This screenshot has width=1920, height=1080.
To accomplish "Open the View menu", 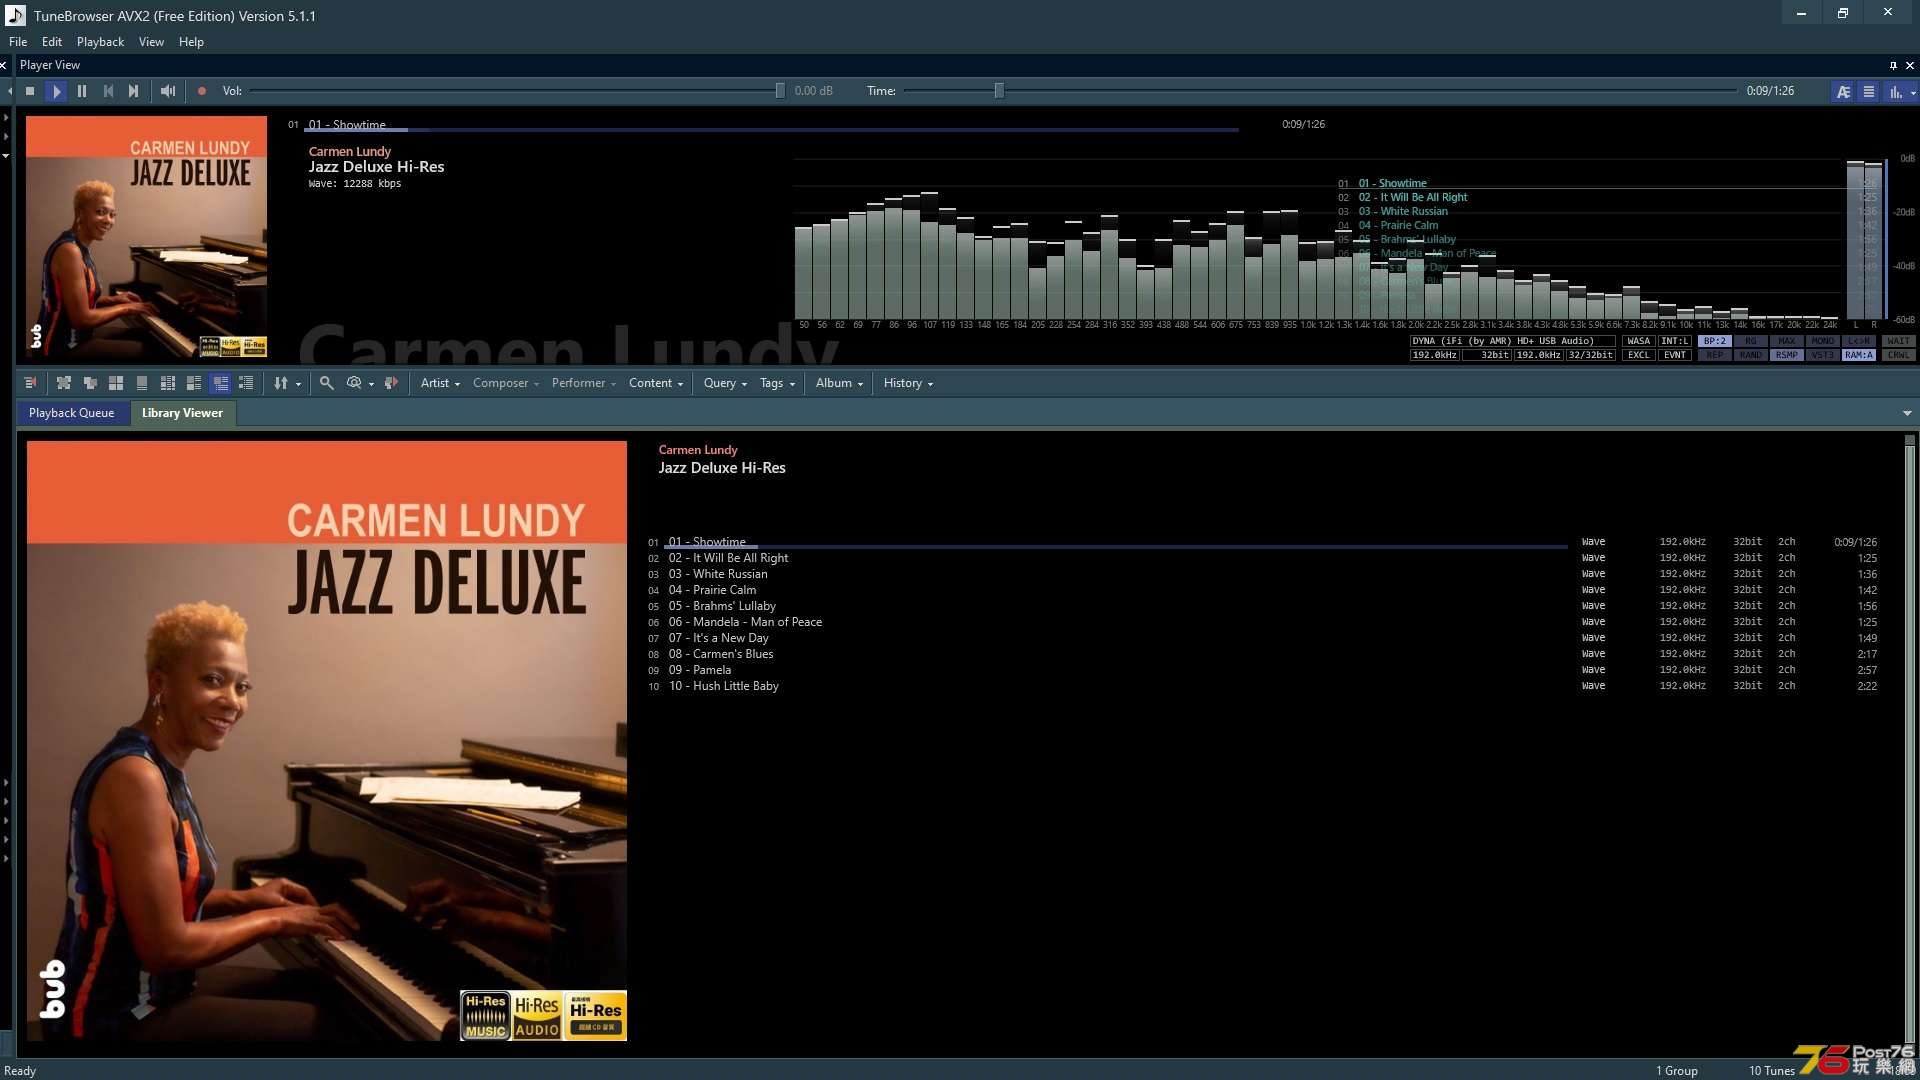I will coord(151,42).
